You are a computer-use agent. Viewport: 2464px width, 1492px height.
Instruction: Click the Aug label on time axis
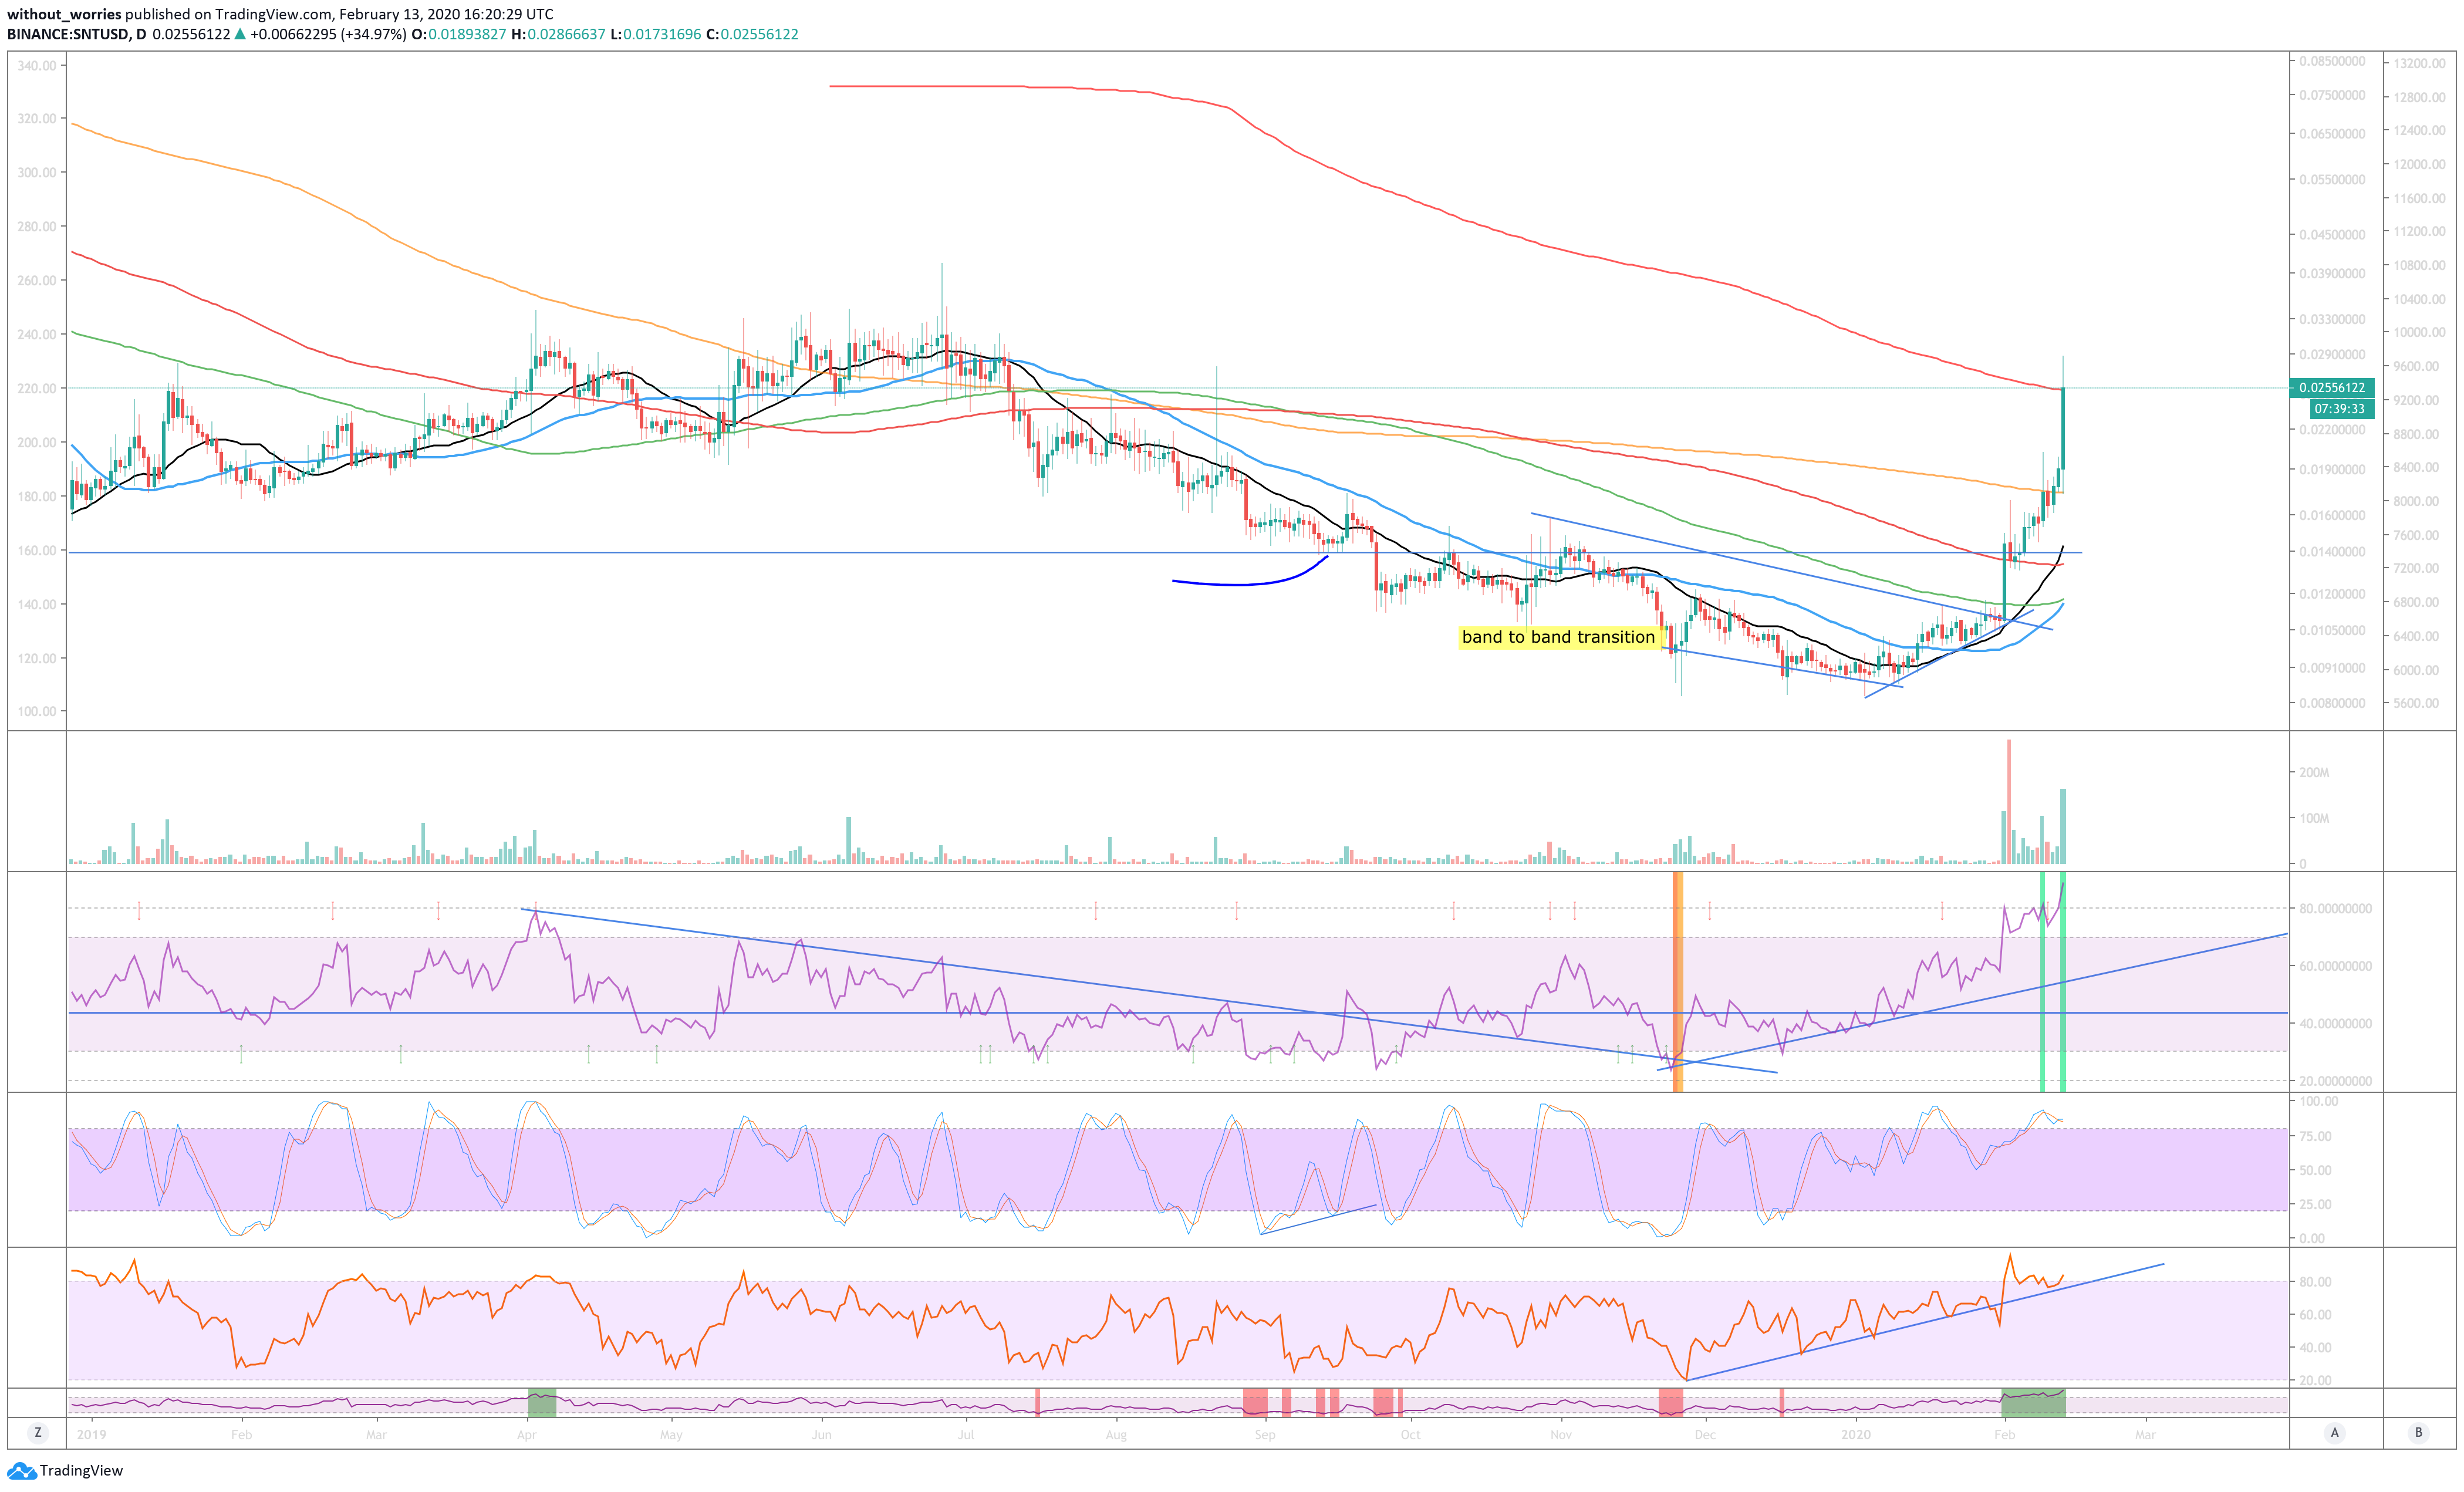pyautogui.click(x=1116, y=1435)
